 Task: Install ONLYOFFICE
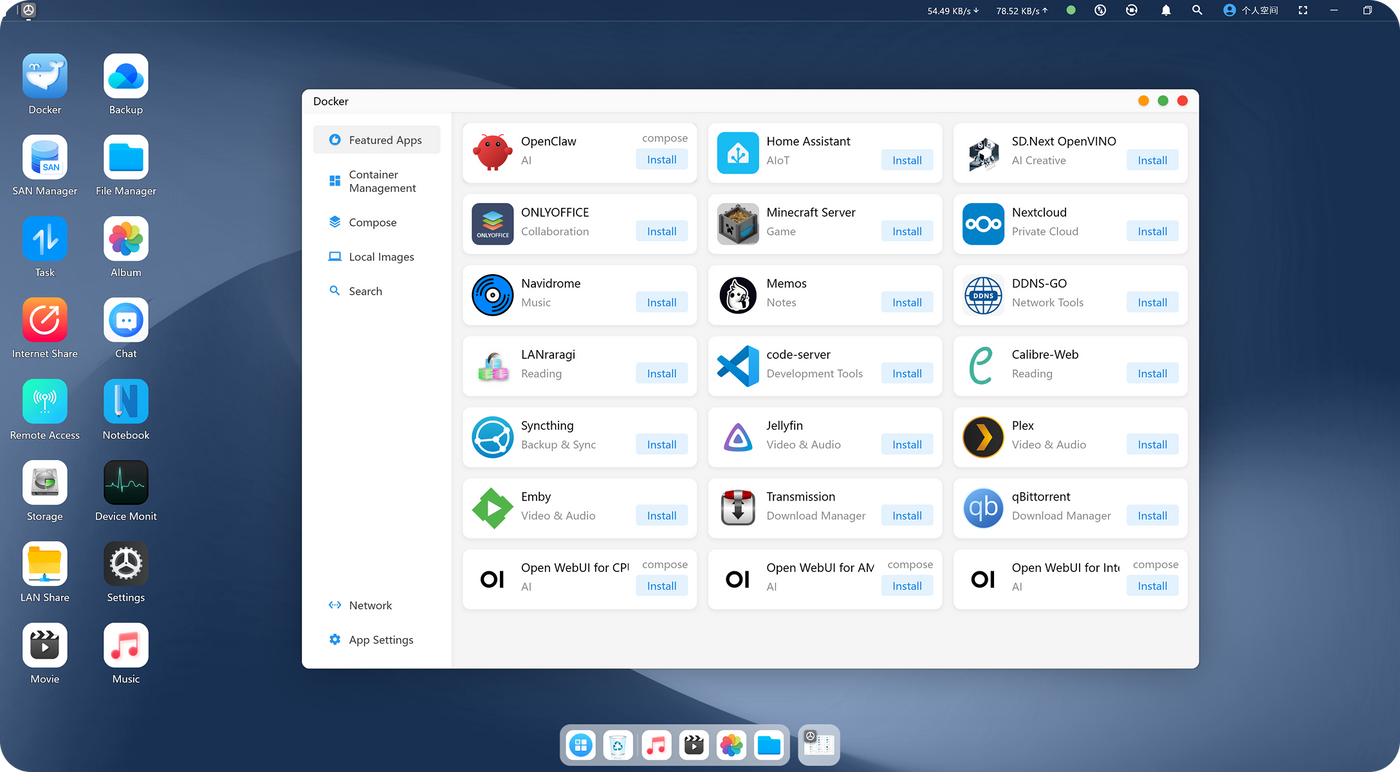pyautogui.click(x=662, y=231)
